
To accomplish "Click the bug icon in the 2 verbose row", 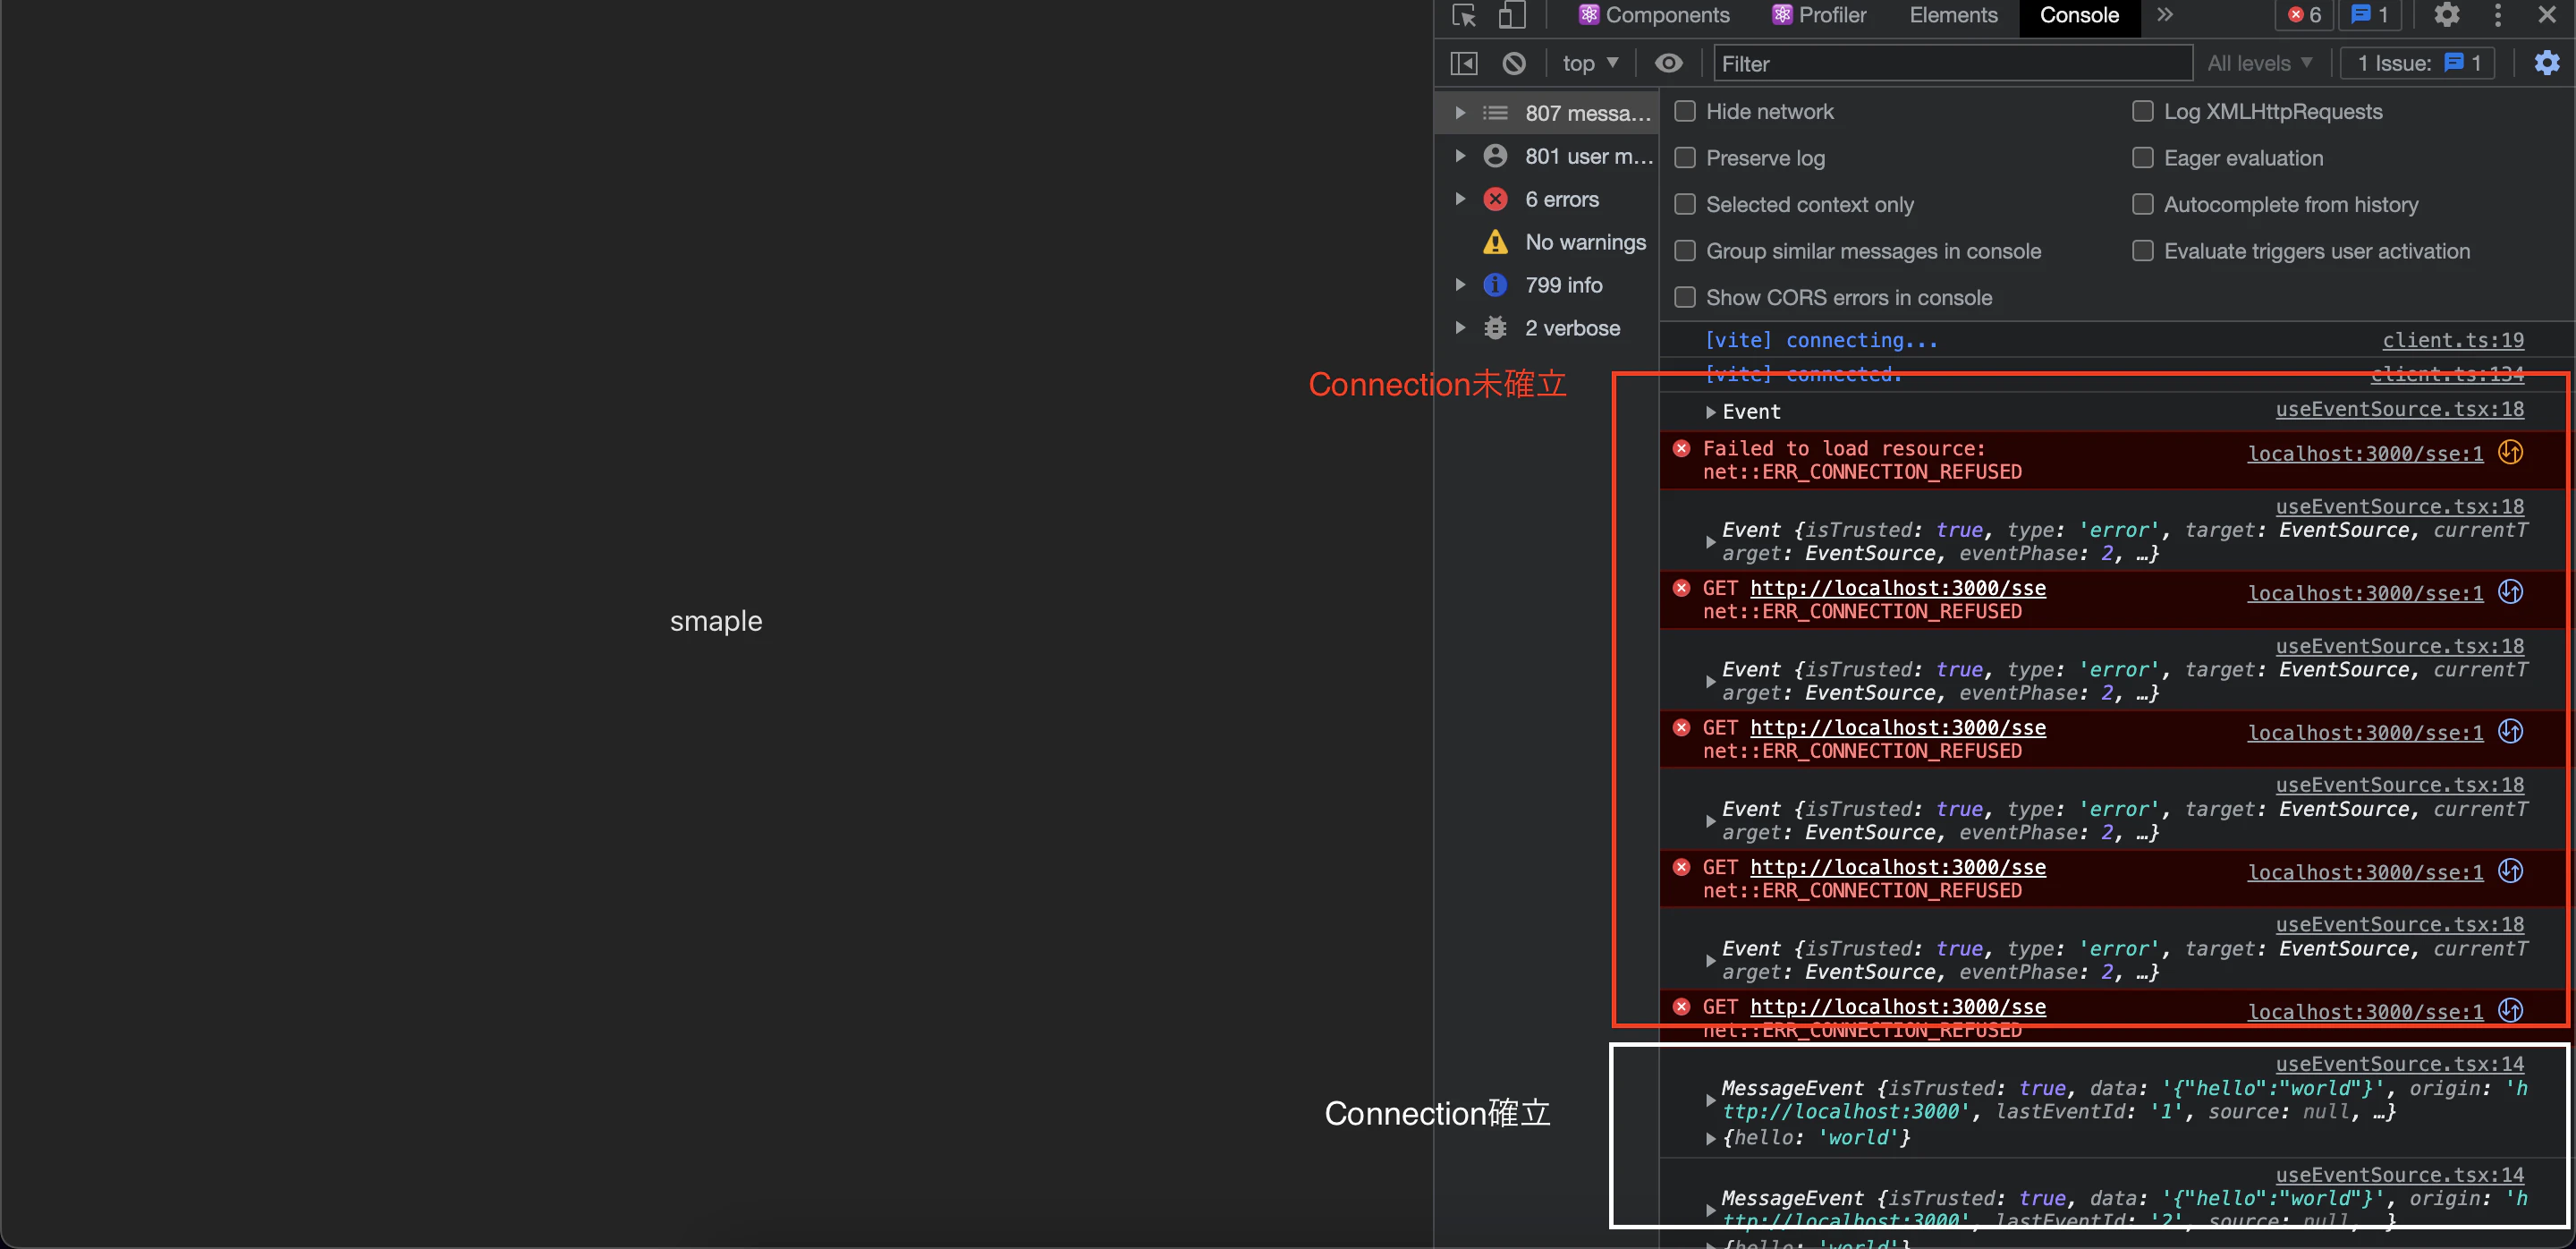I will (x=1495, y=329).
